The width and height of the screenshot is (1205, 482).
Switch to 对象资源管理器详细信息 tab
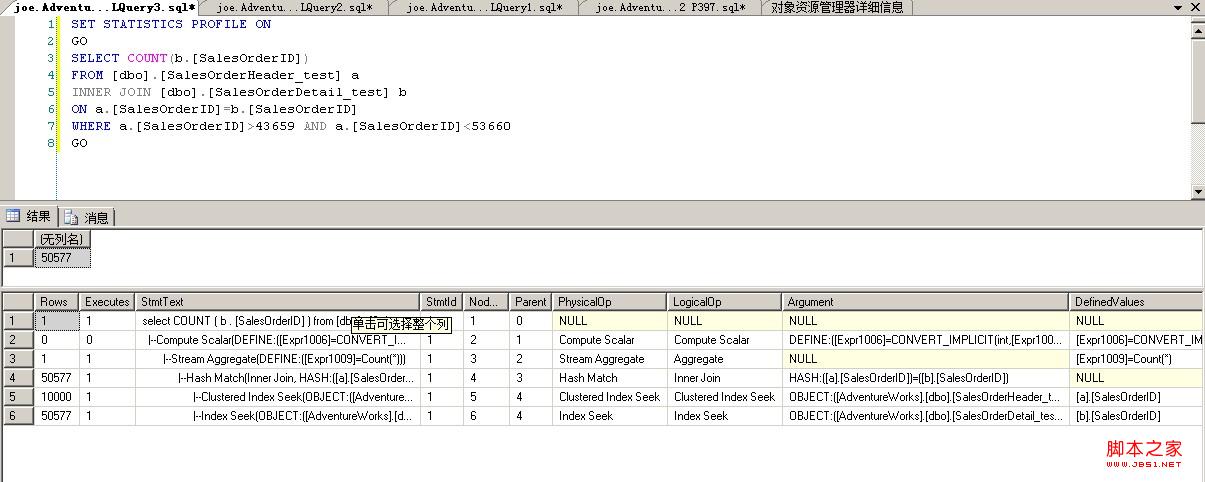[x=837, y=7]
